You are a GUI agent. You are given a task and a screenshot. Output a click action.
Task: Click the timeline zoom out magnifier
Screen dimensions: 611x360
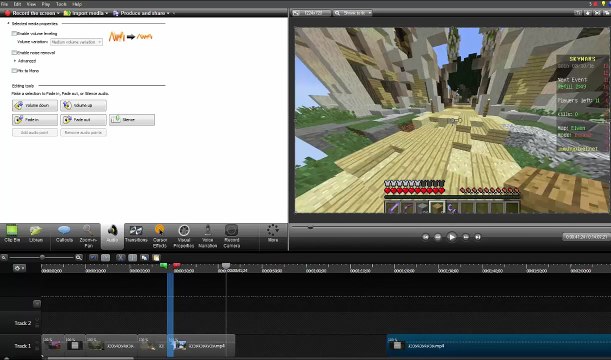(x=4, y=258)
